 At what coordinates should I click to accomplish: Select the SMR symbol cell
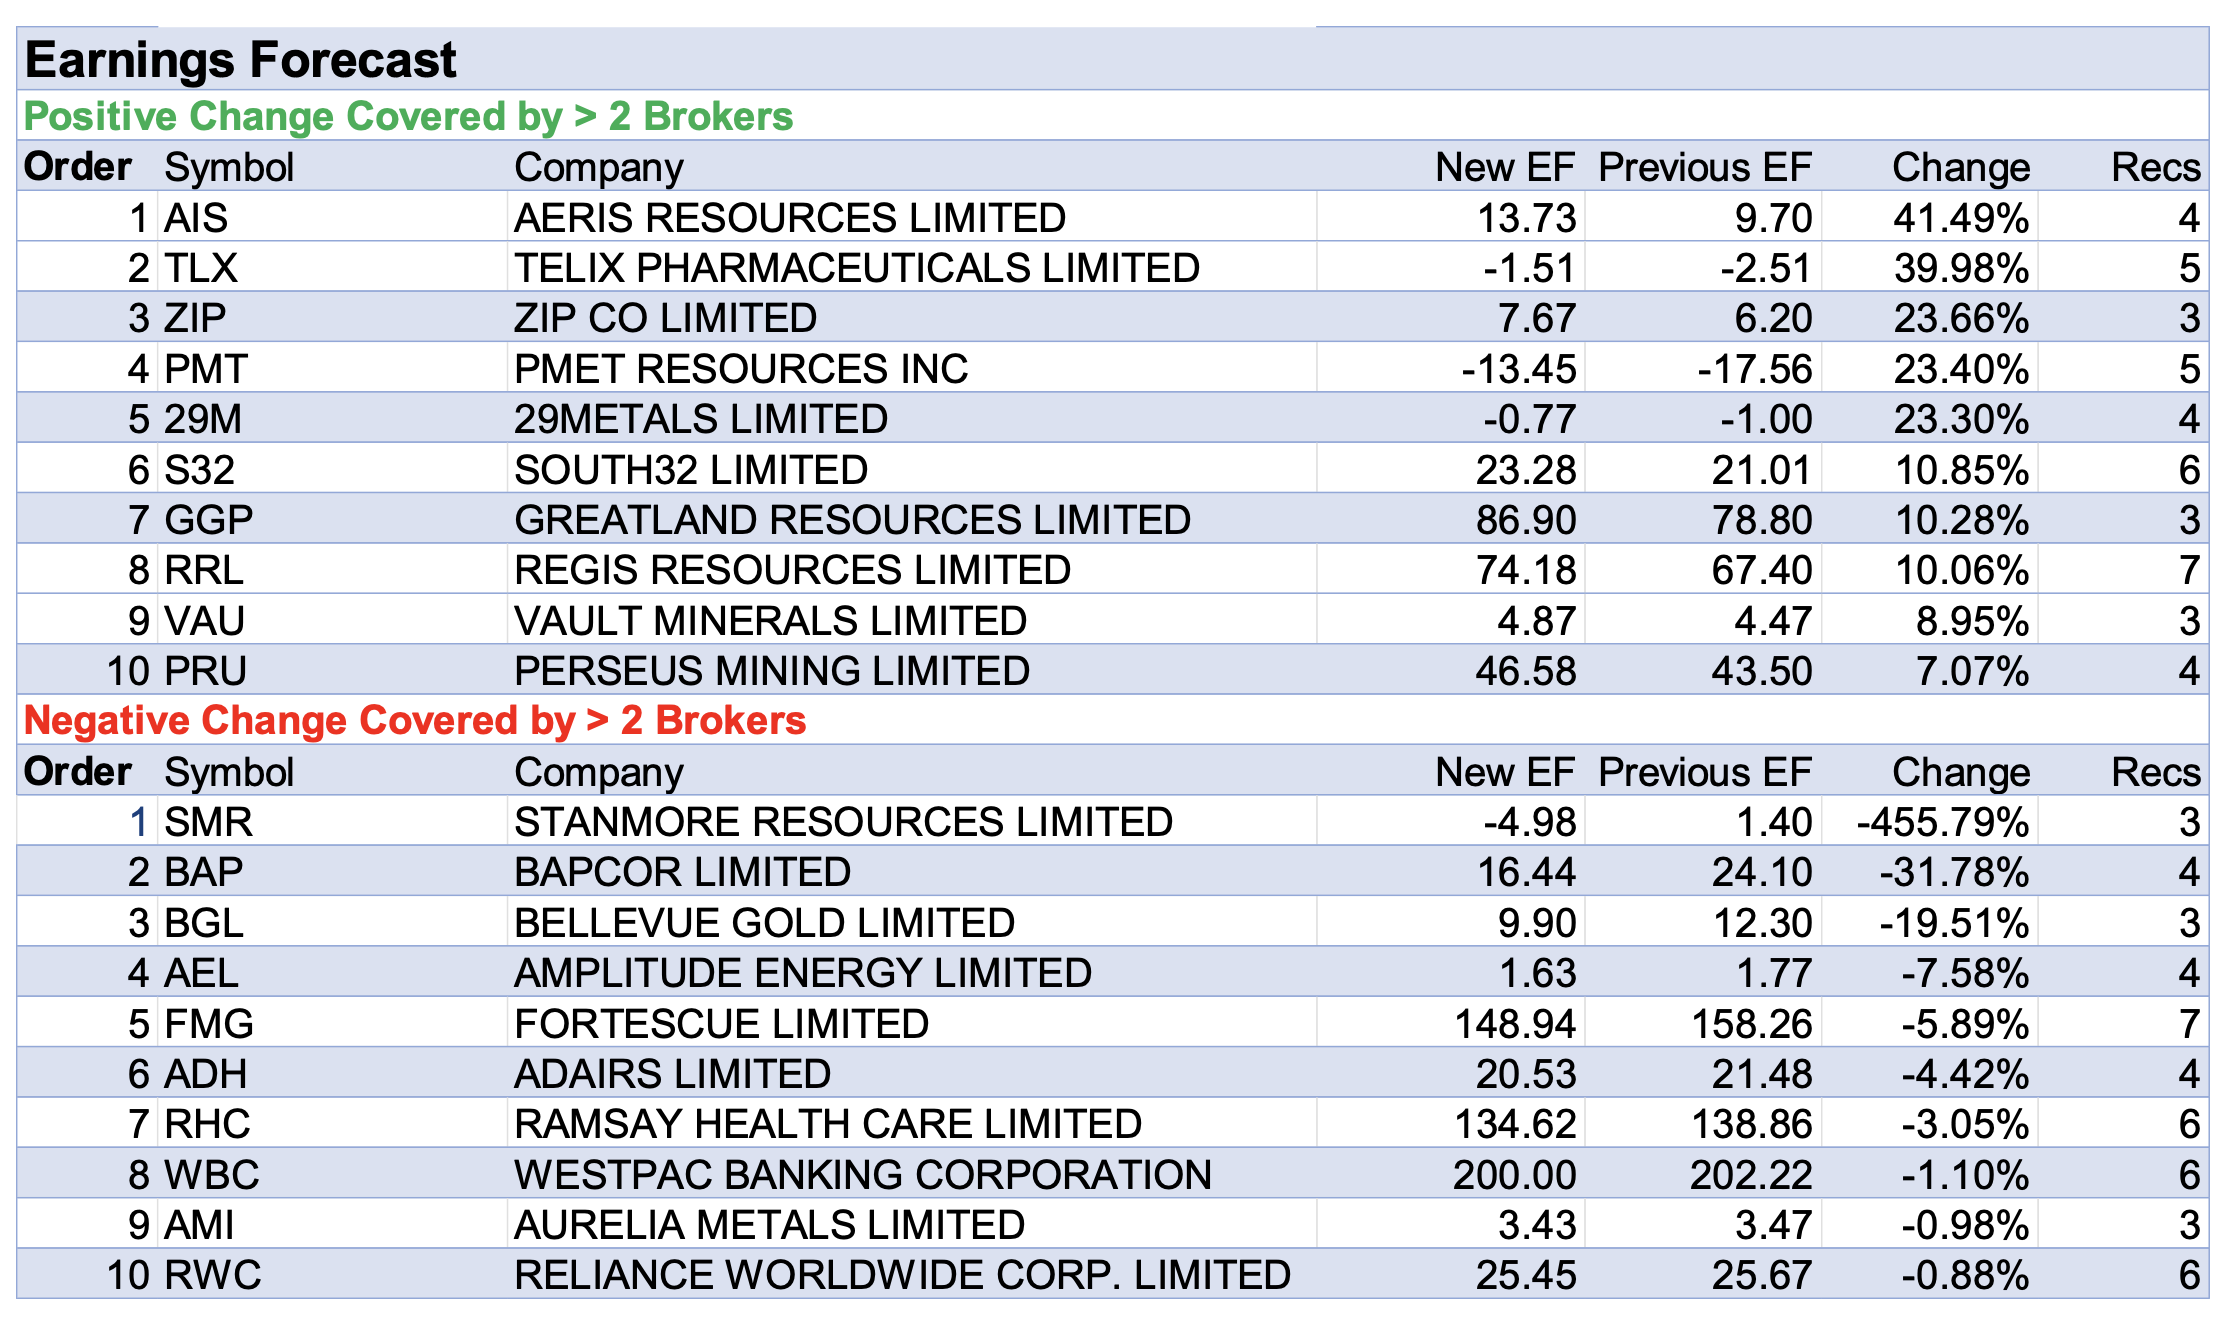point(208,822)
